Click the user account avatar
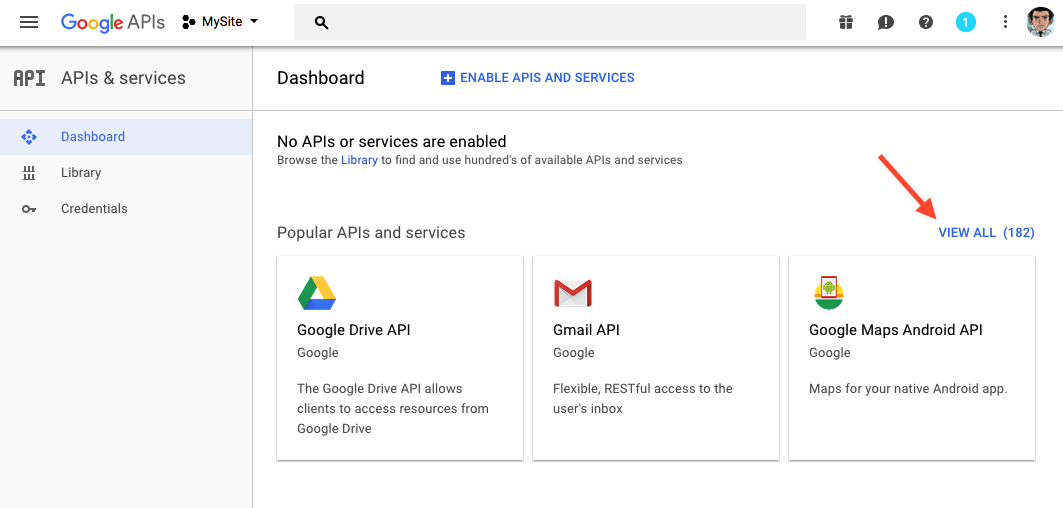Screen dimensions: 1063x508 (x=1041, y=22)
